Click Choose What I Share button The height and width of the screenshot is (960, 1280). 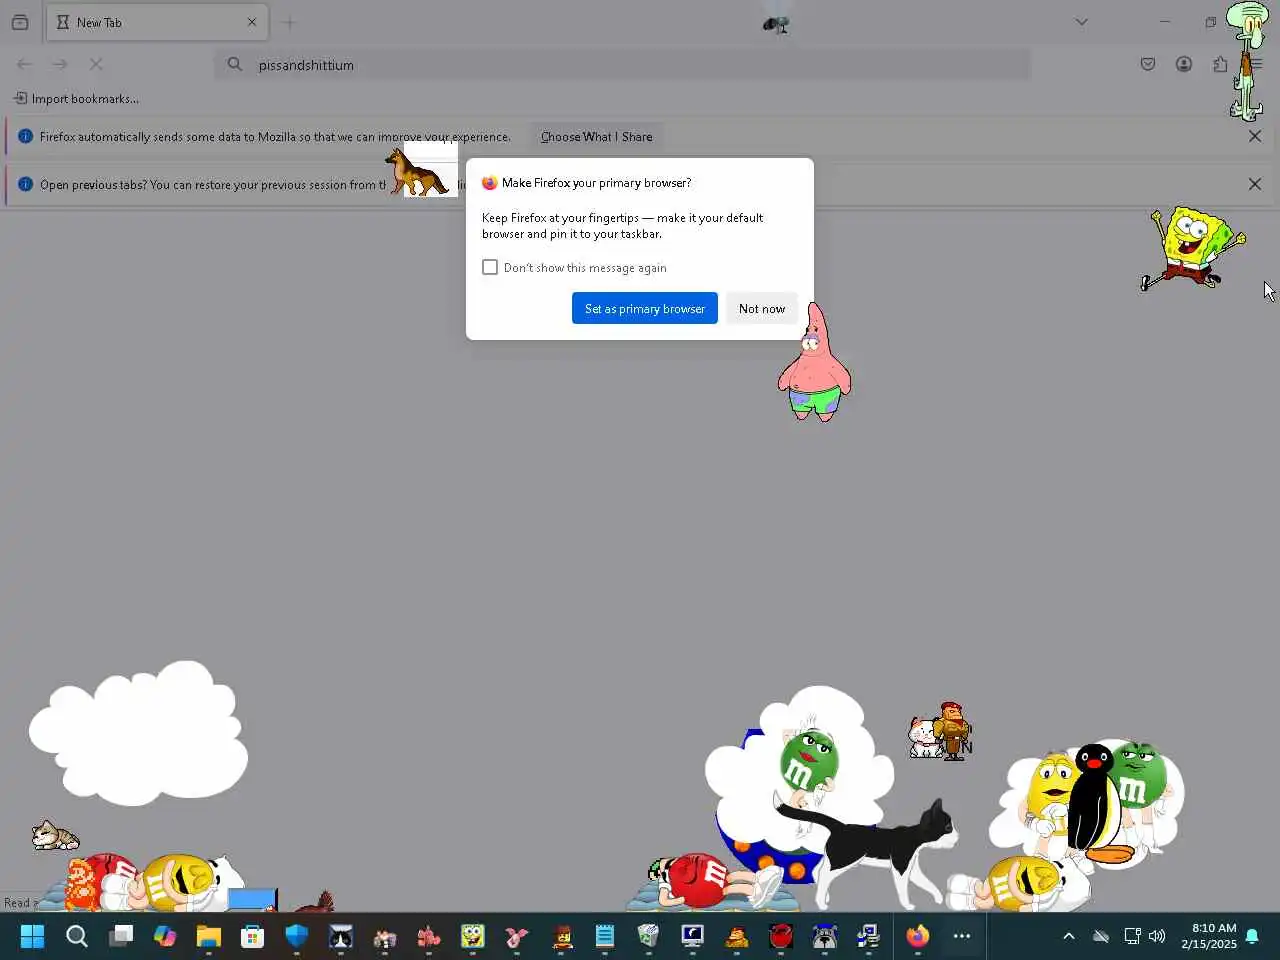coord(596,136)
